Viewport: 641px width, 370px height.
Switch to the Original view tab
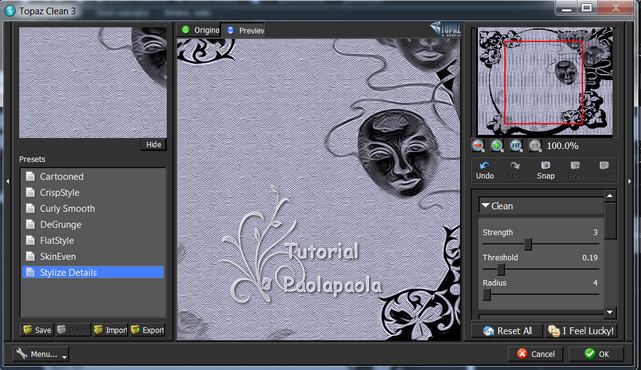pyautogui.click(x=199, y=30)
